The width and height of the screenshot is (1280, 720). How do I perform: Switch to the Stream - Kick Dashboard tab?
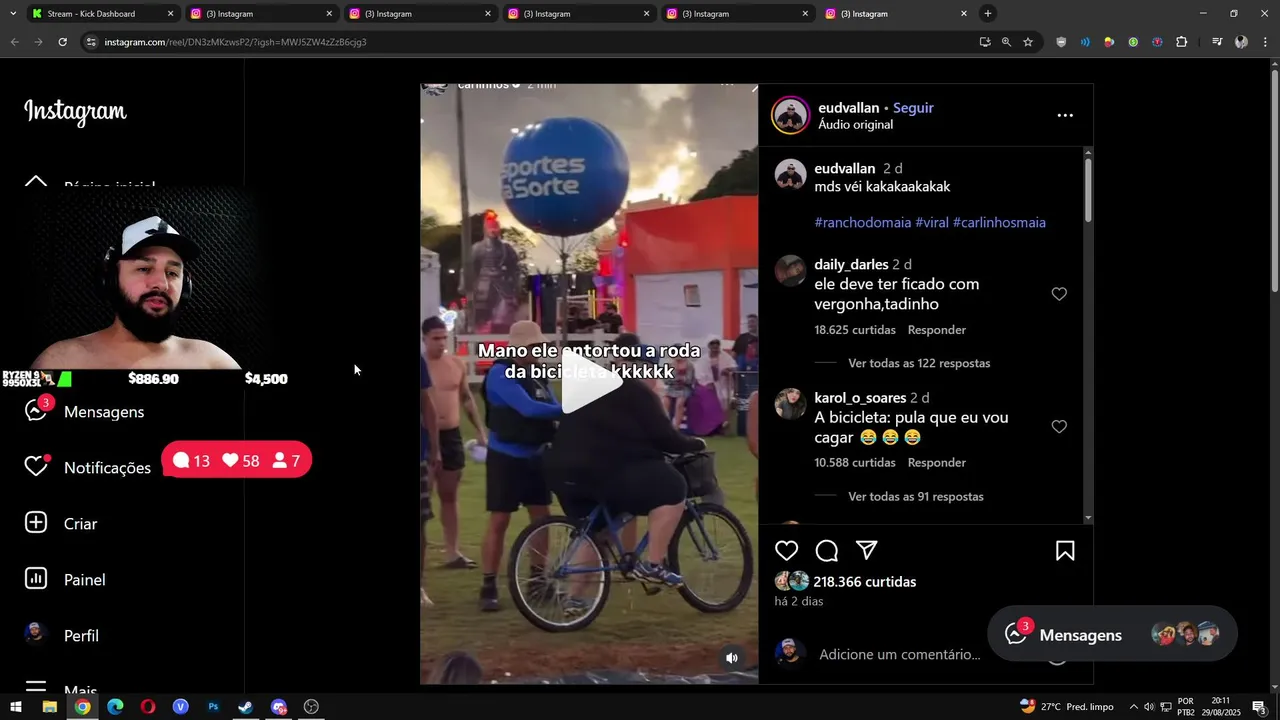click(x=91, y=14)
